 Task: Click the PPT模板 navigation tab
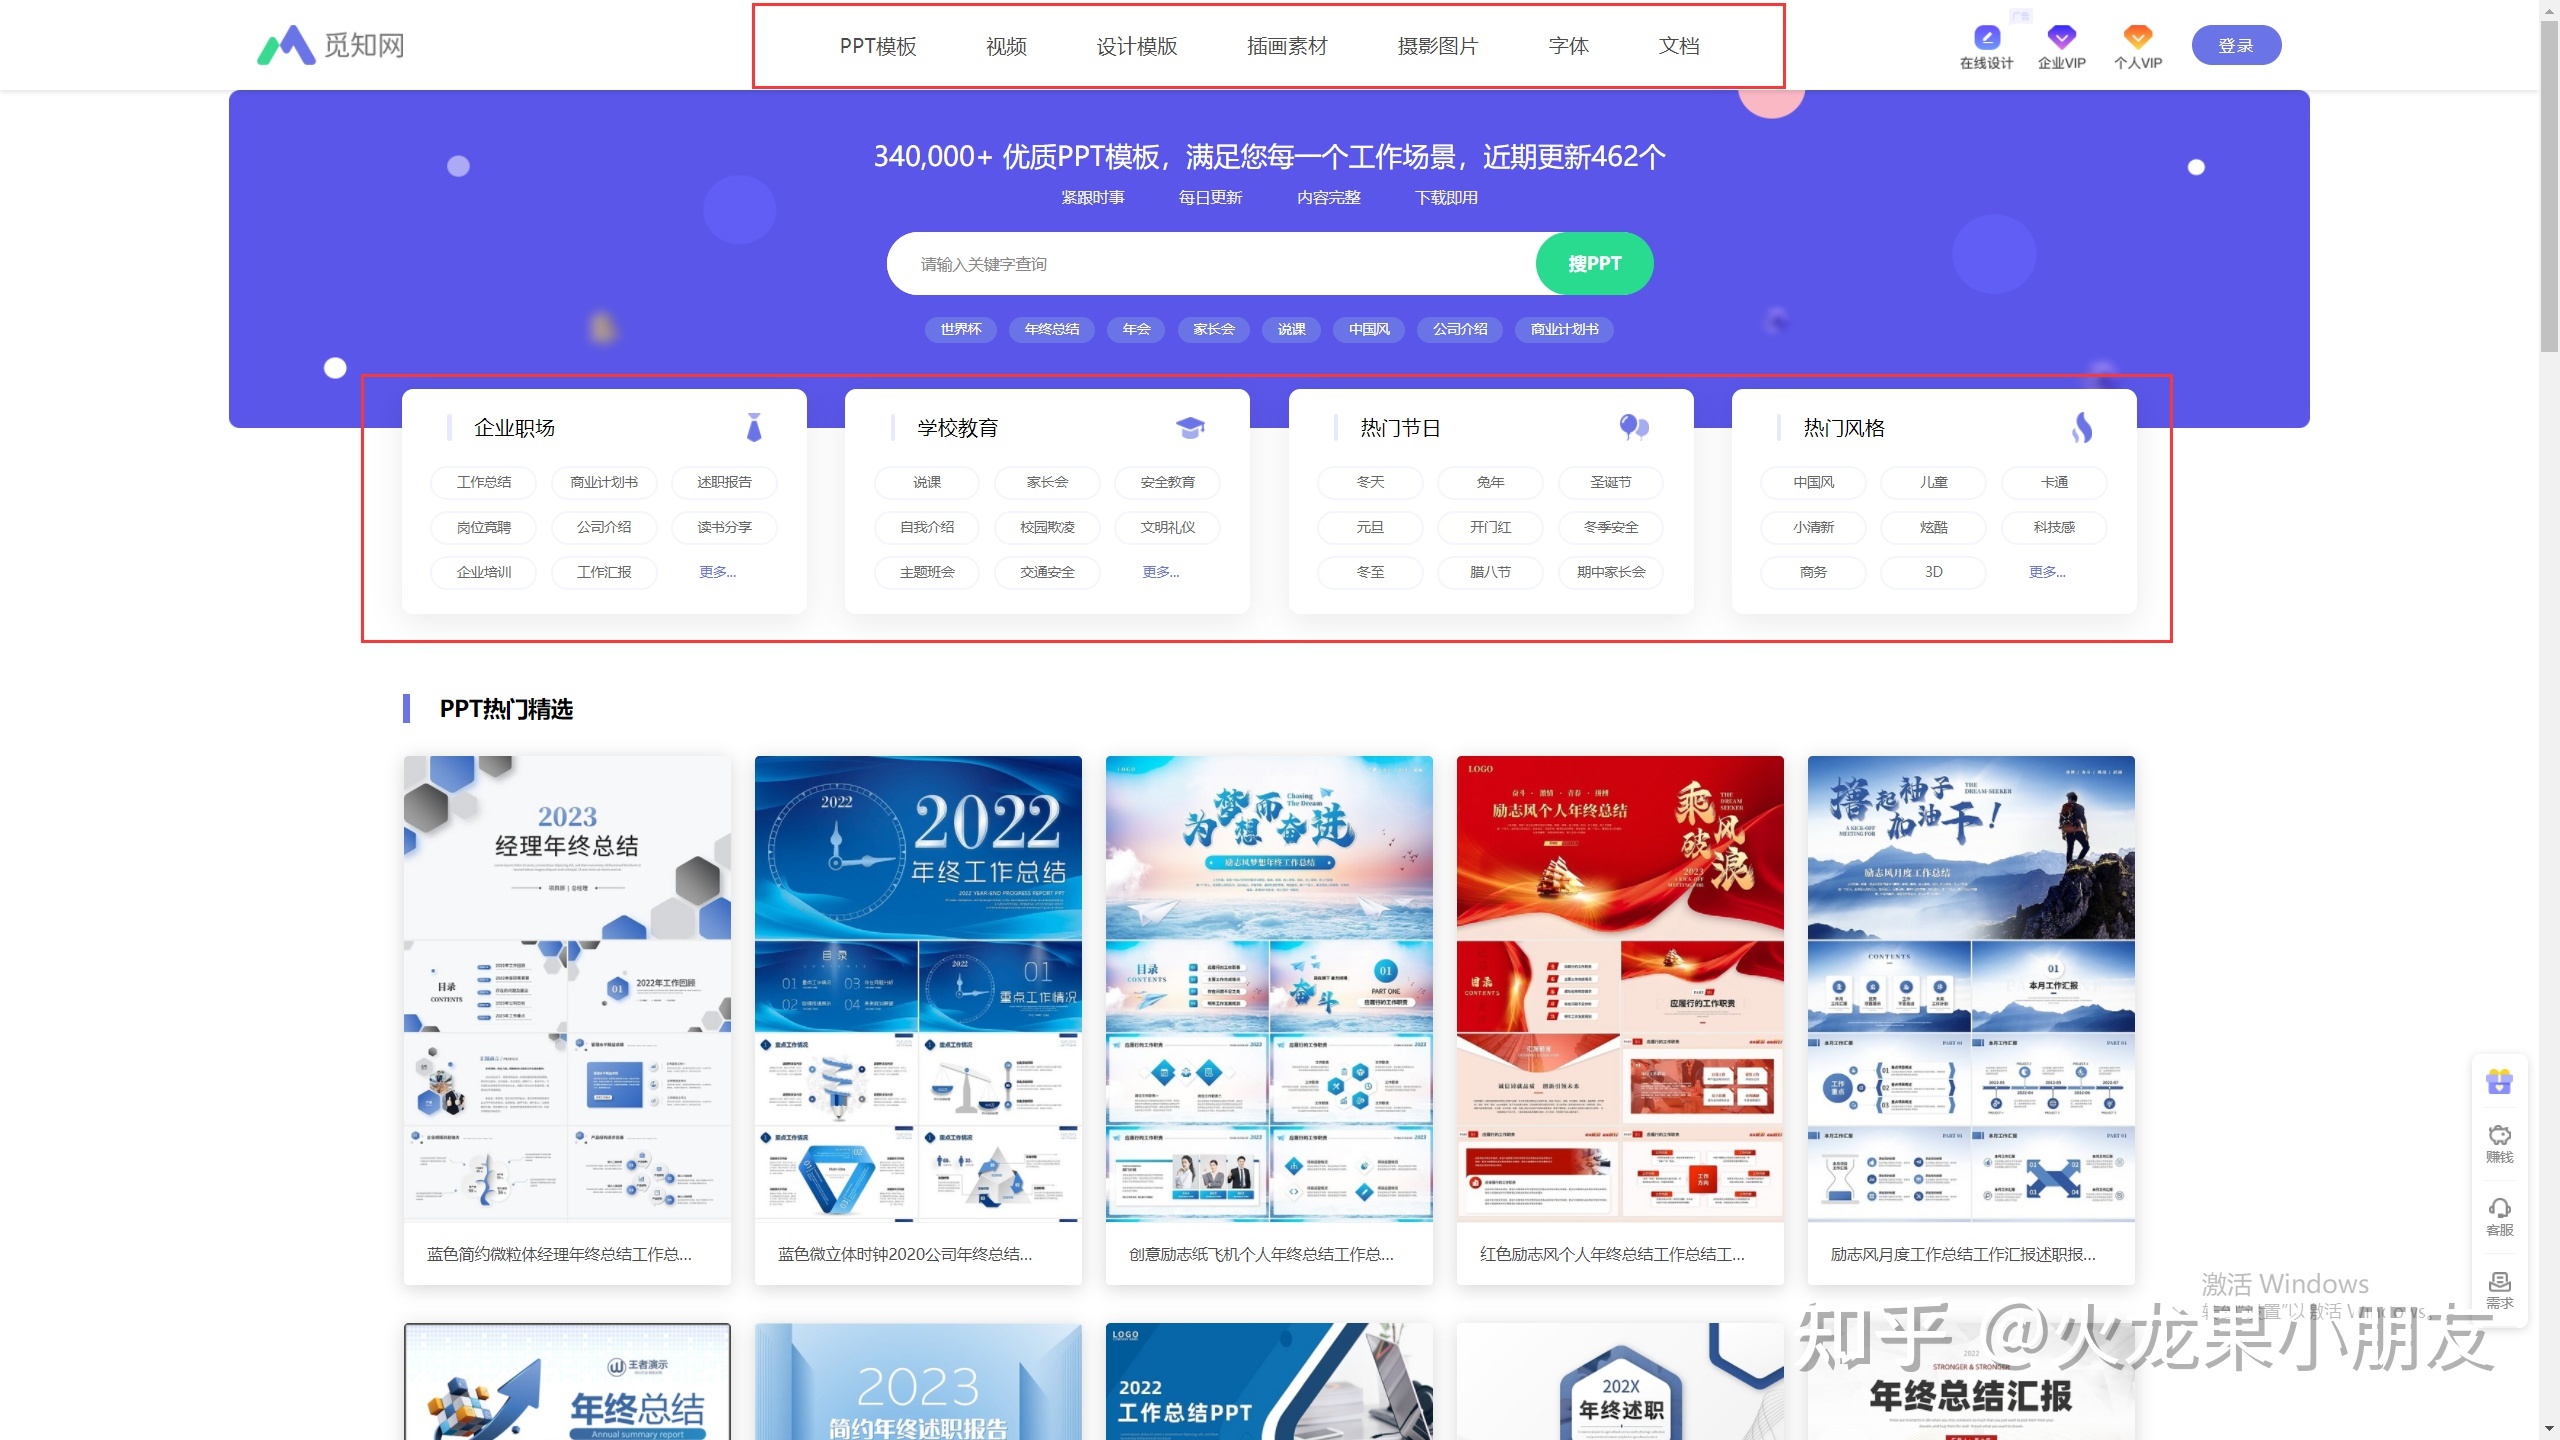point(876,44)
